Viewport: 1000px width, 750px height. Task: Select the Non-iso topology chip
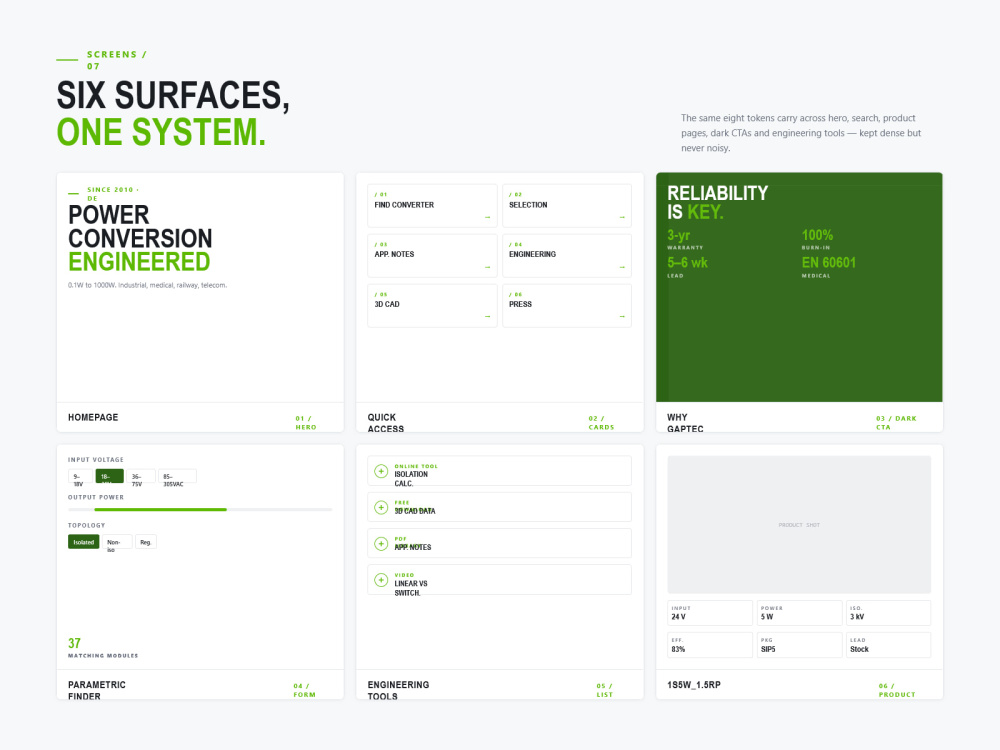click(117, 542)
